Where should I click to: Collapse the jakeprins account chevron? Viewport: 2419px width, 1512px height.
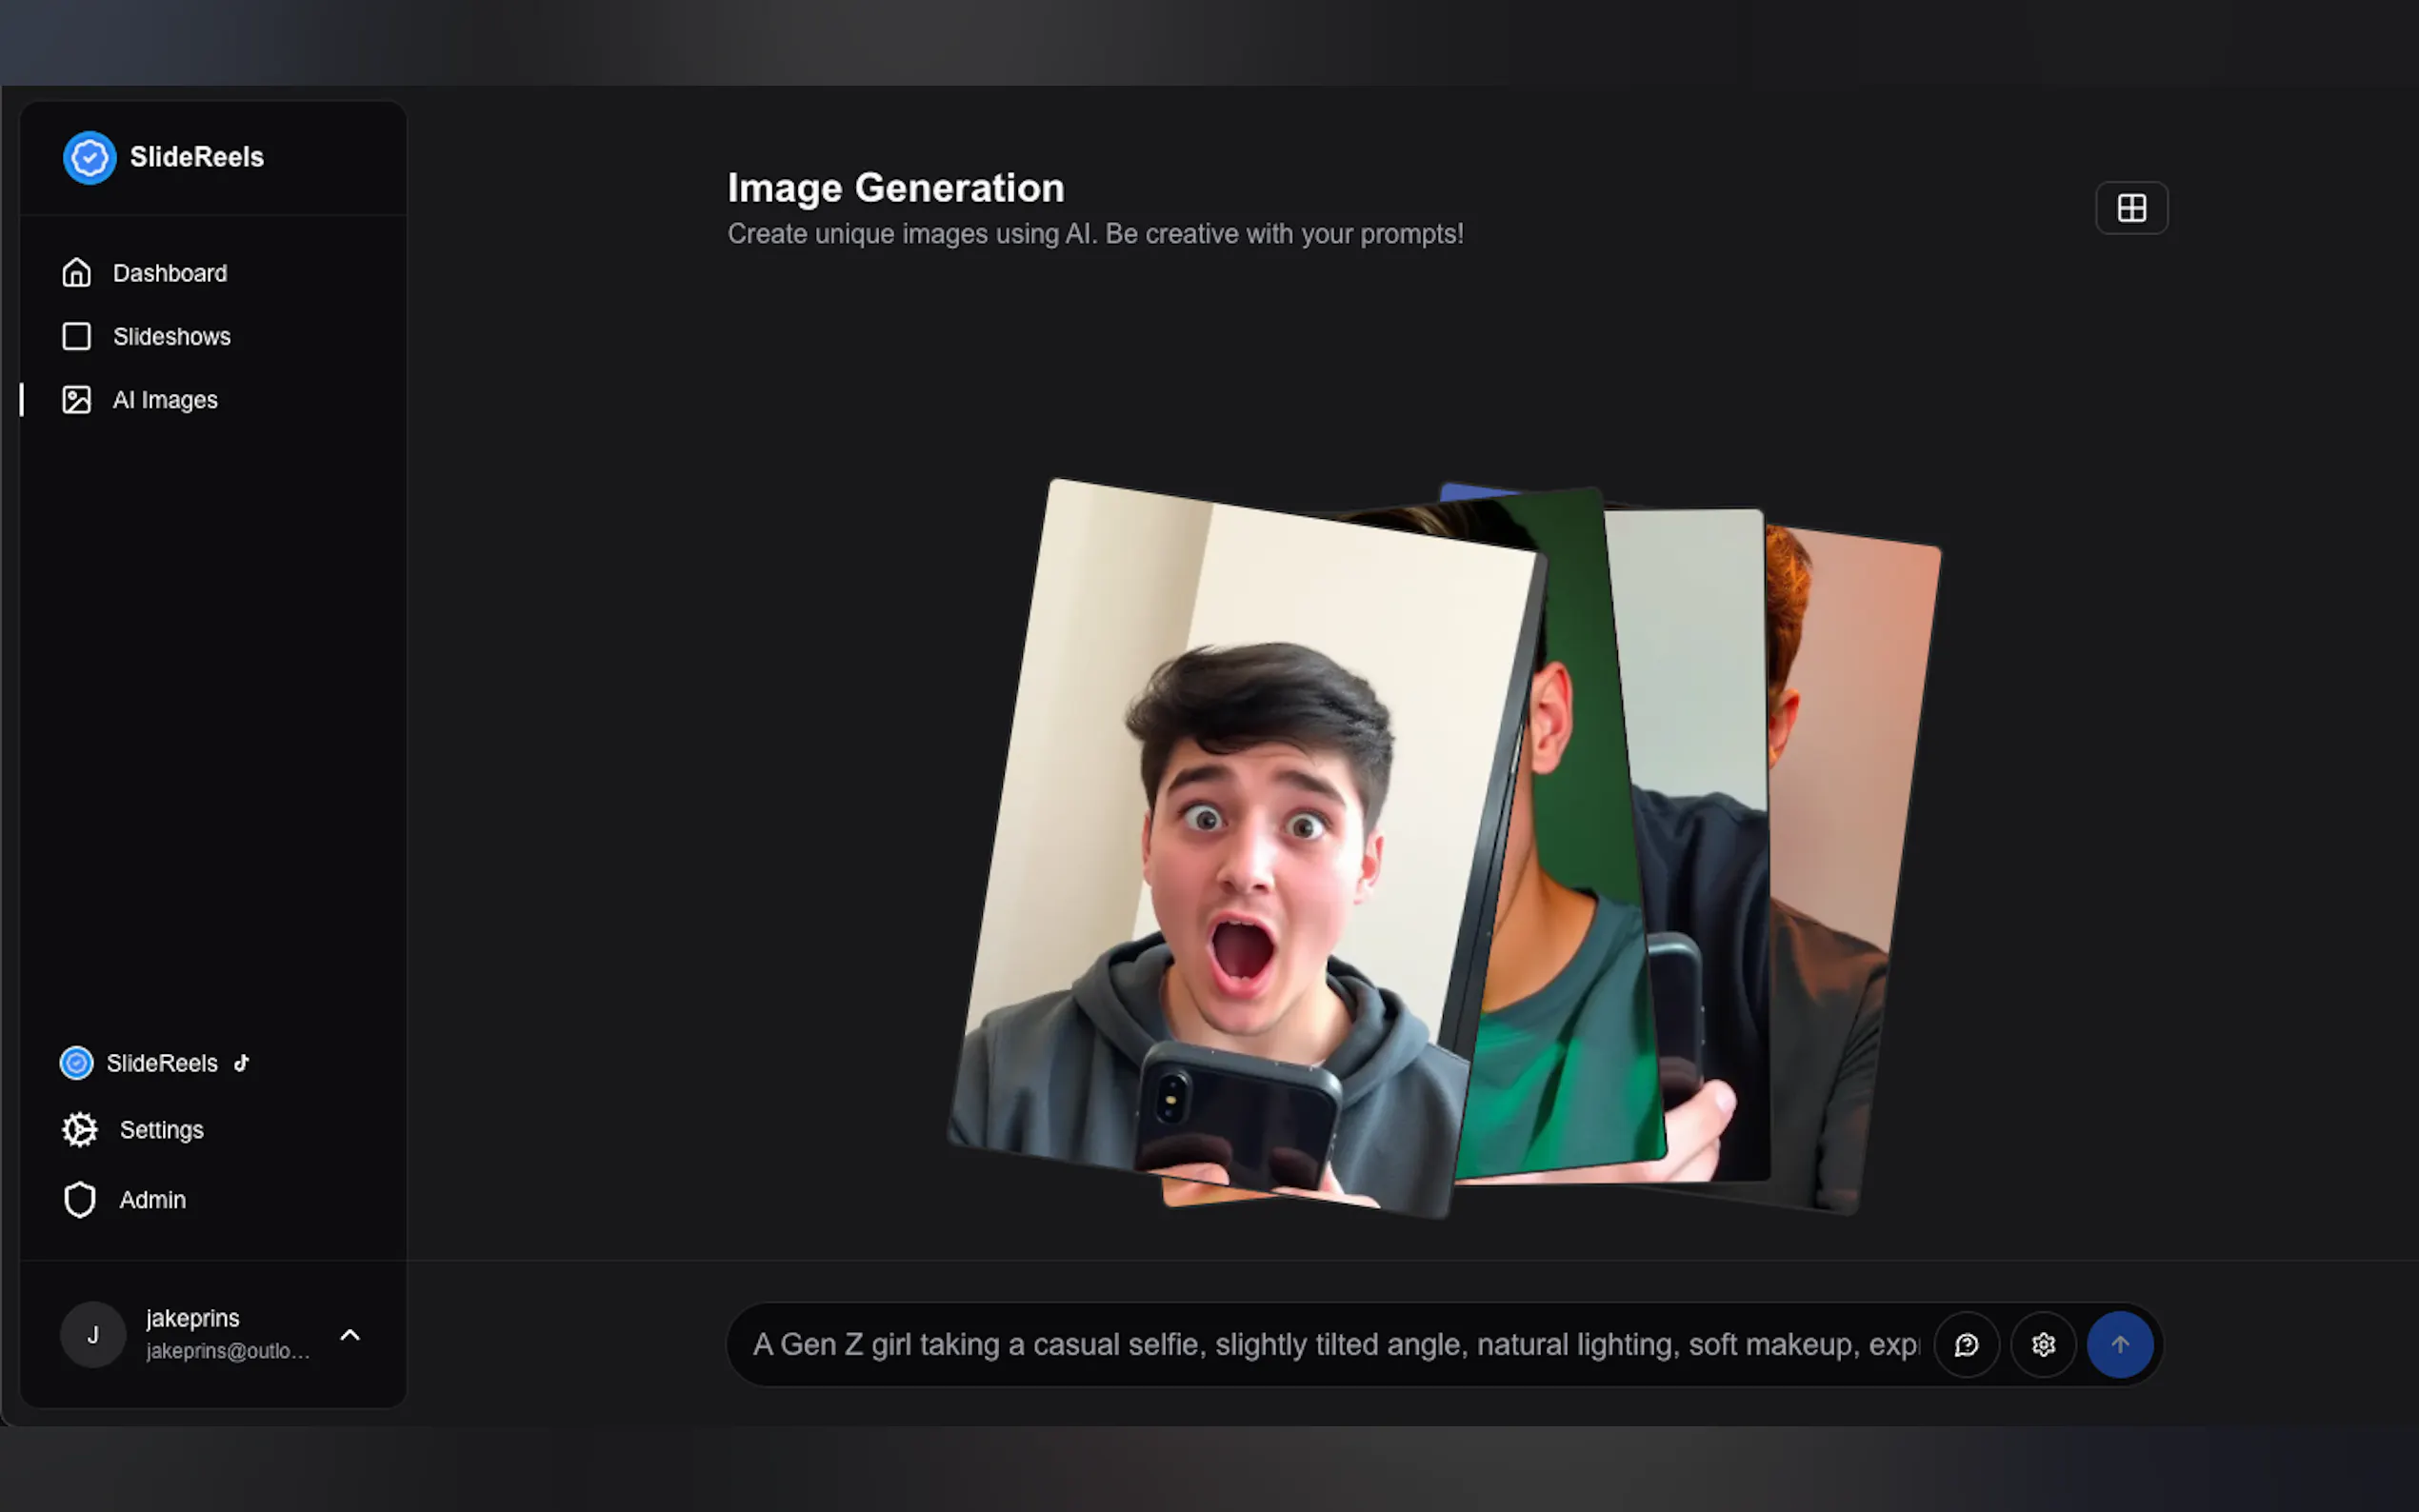click(349, 1334)
